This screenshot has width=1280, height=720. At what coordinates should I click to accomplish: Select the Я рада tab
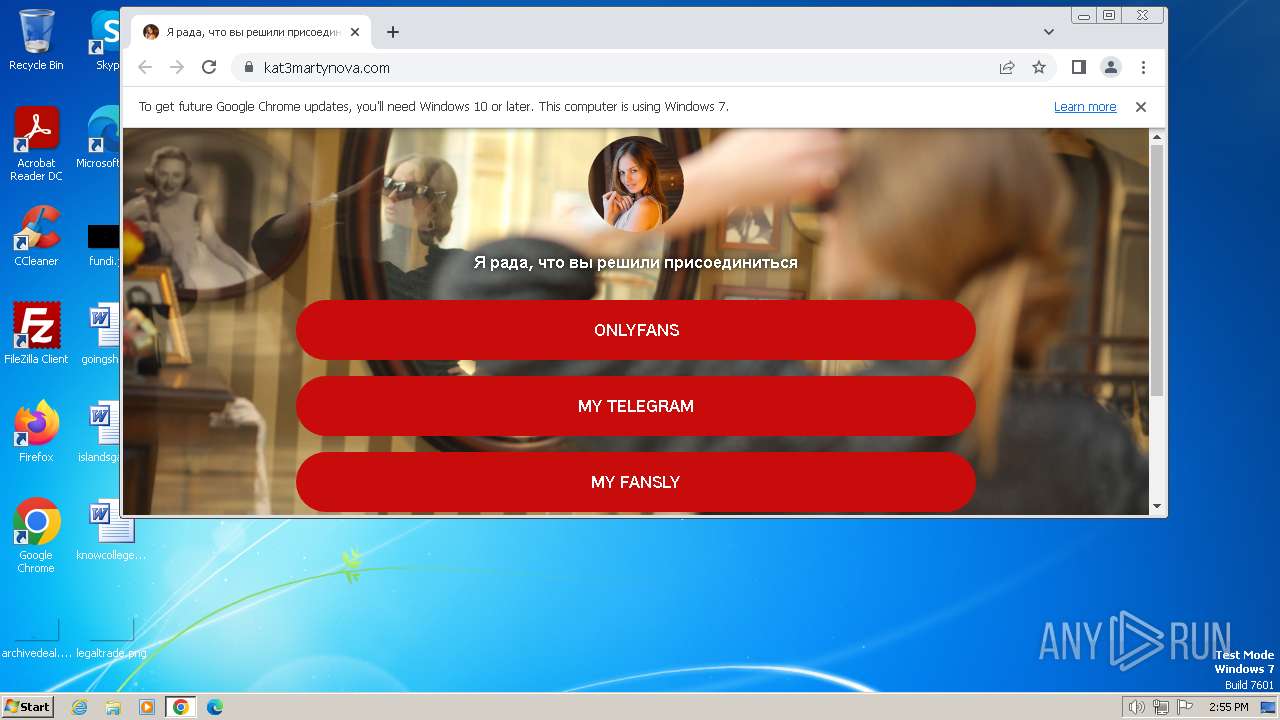pyautogui.click(x=251, y=32)
